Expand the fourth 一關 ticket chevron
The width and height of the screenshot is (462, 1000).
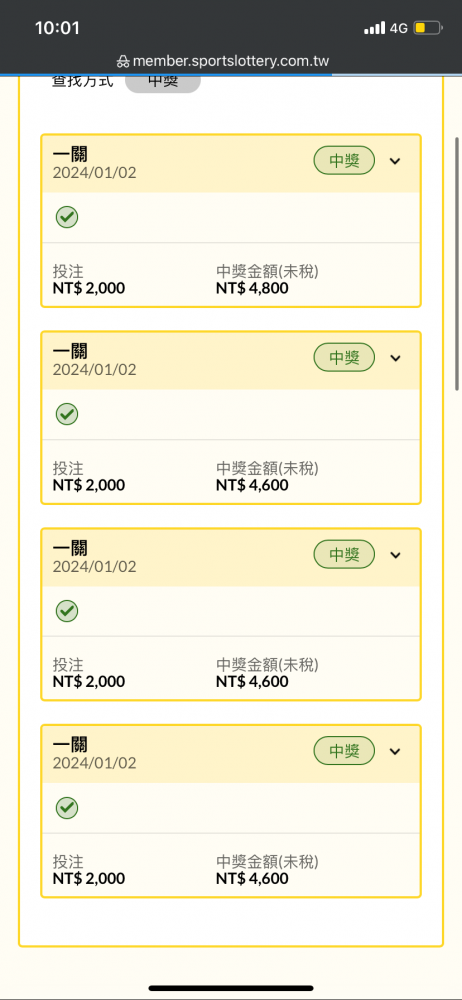pyautogui.click(x=395, y=751)
